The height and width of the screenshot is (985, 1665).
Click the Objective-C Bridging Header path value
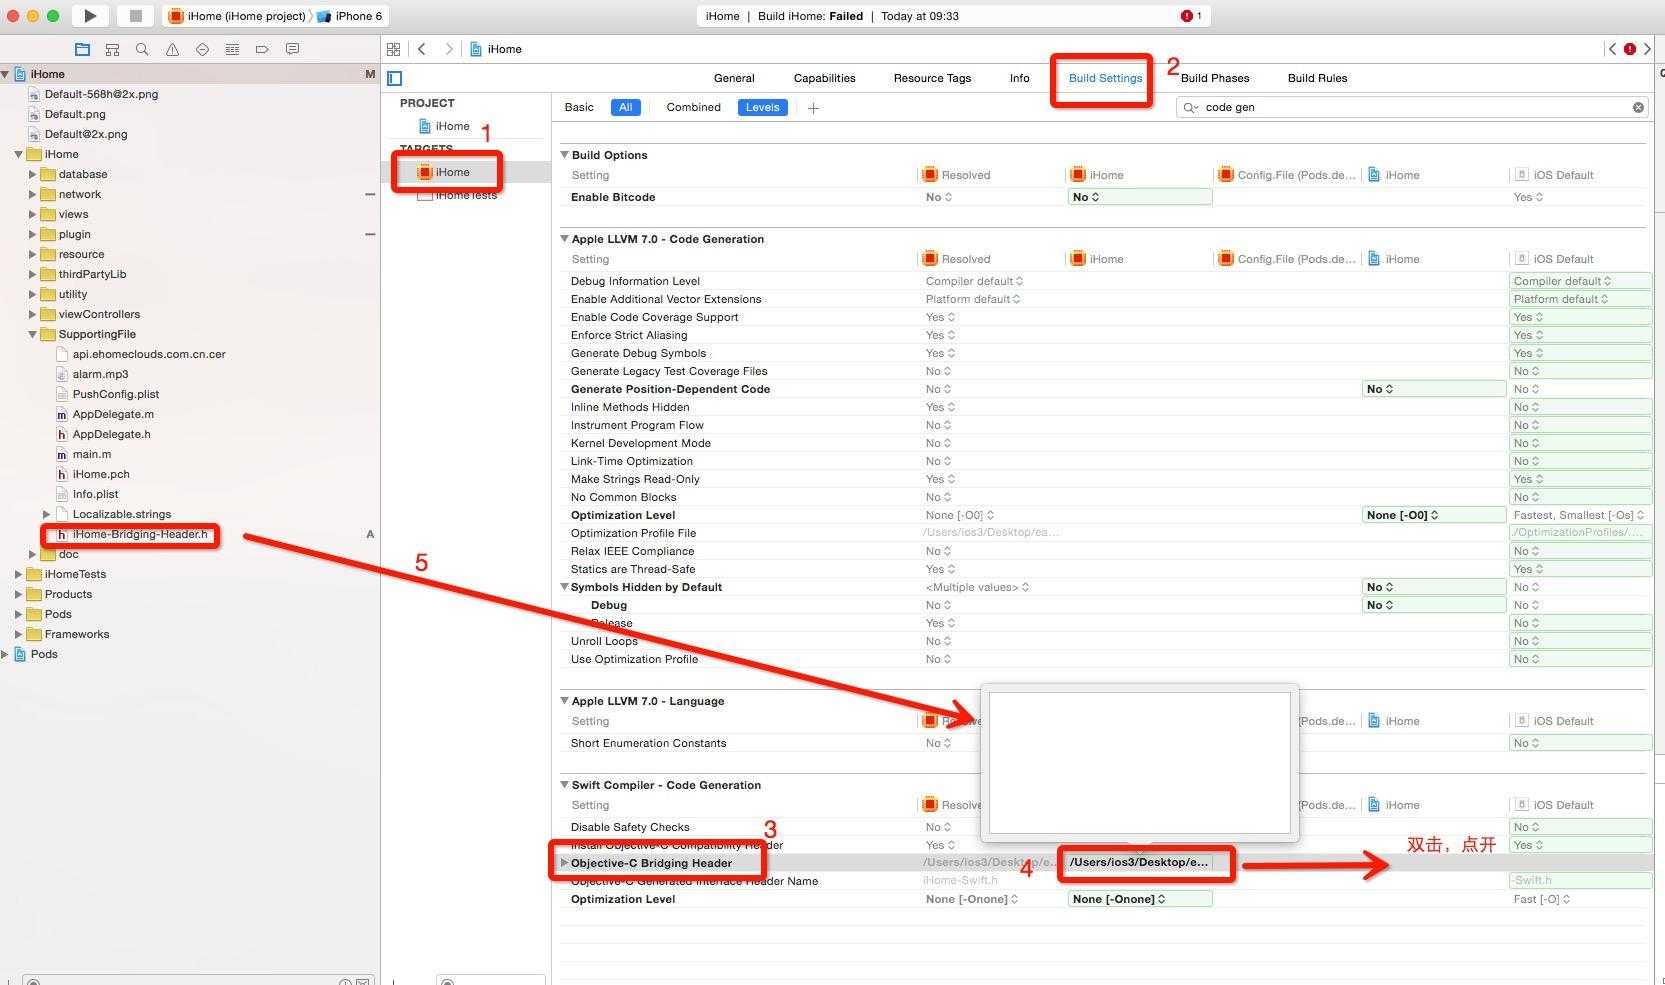pos(1139,862)
